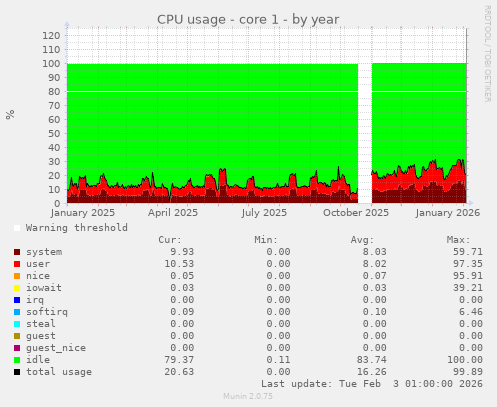Click nice max value 95.91
The image size is (497, 407).
pyautogui.click(x=468, y=276)
